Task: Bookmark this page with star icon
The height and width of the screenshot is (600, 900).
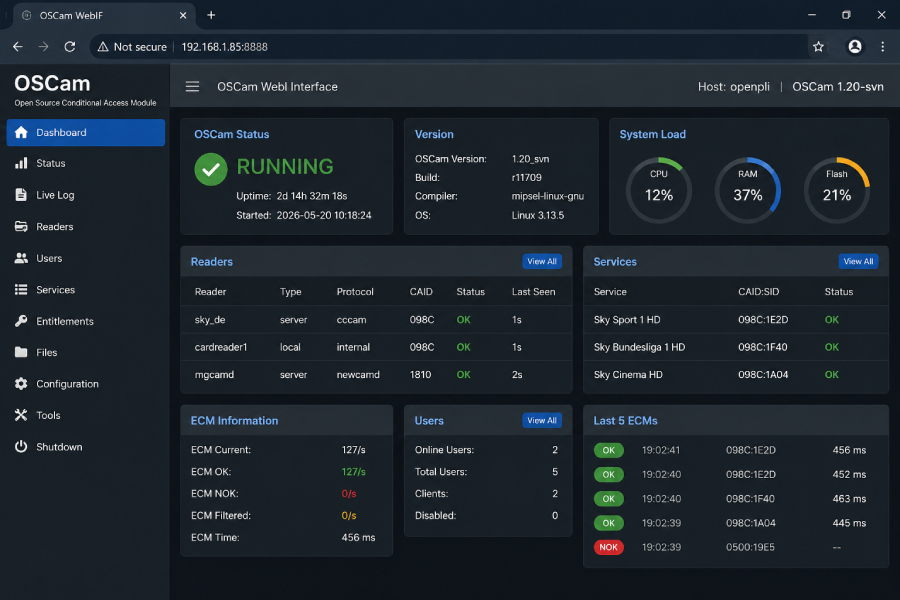Action: pos(818,47)
